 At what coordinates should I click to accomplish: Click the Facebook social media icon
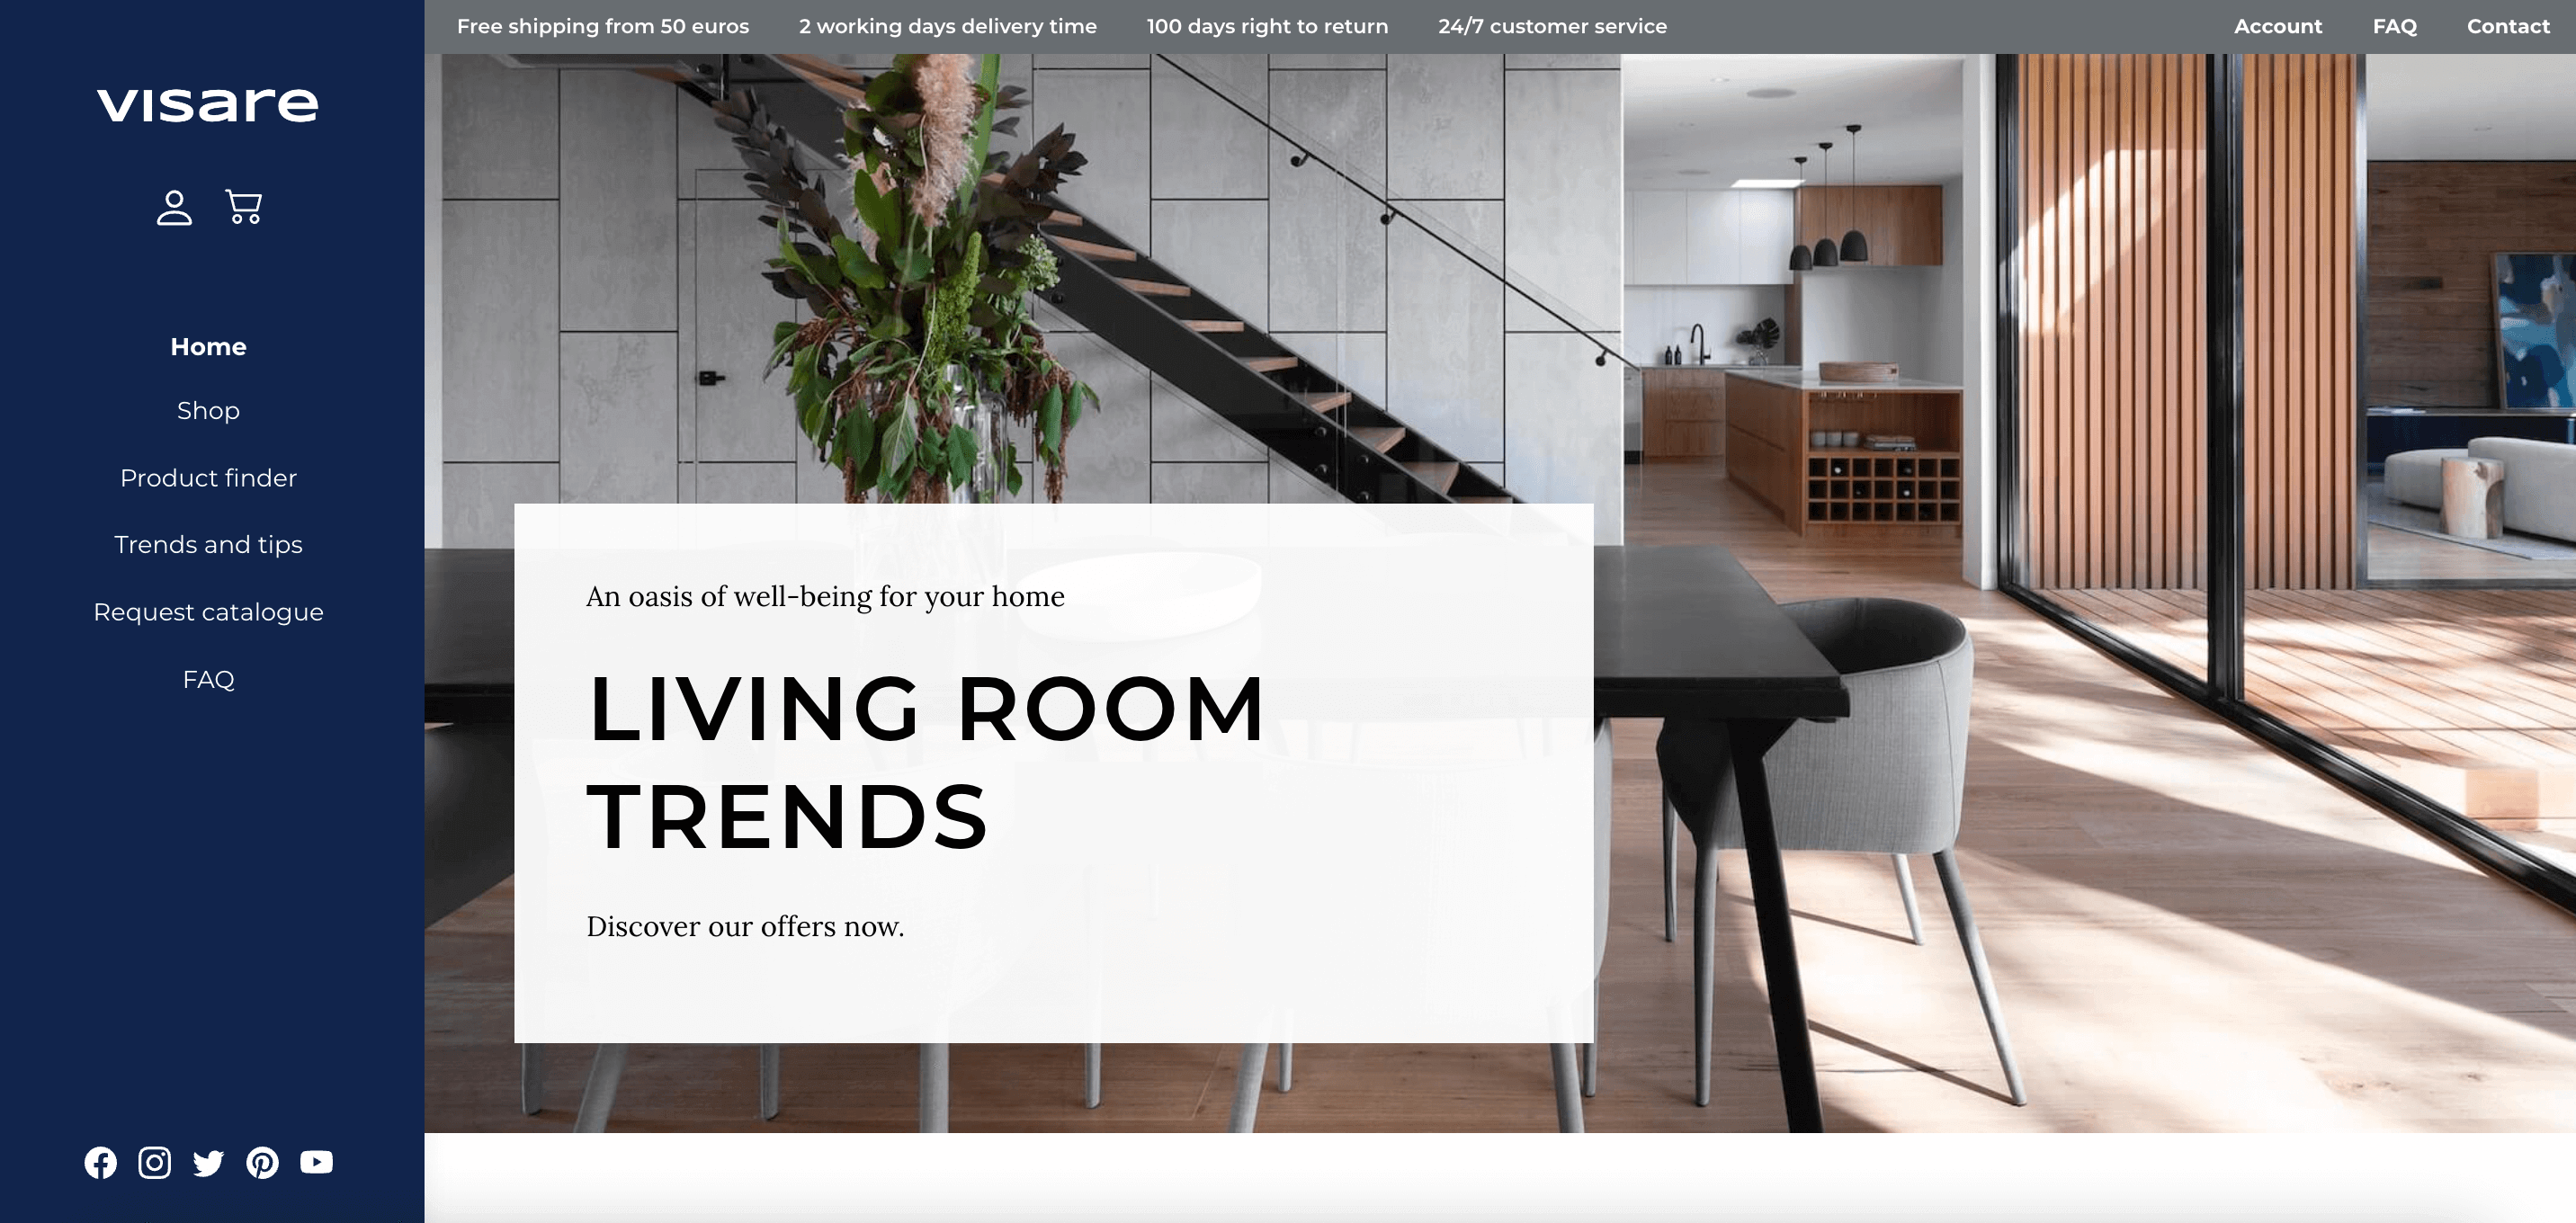pos(100,1162)
